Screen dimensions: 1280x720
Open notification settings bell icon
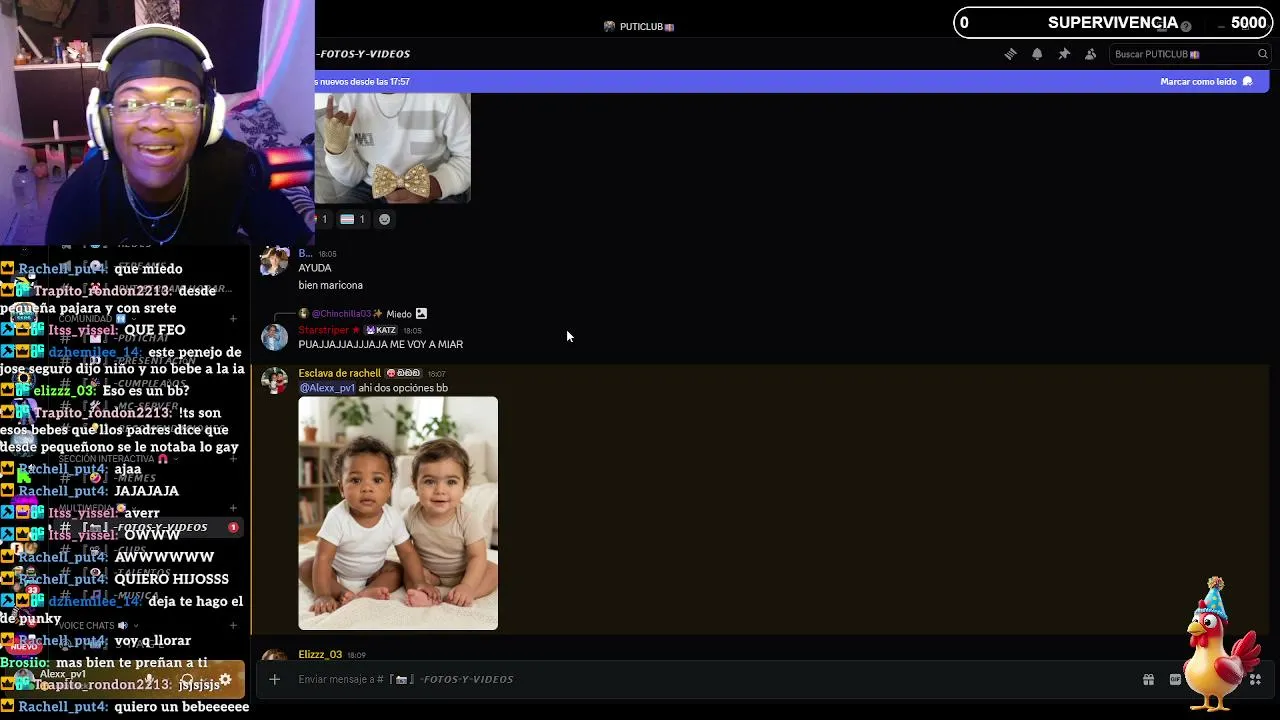1037,54
